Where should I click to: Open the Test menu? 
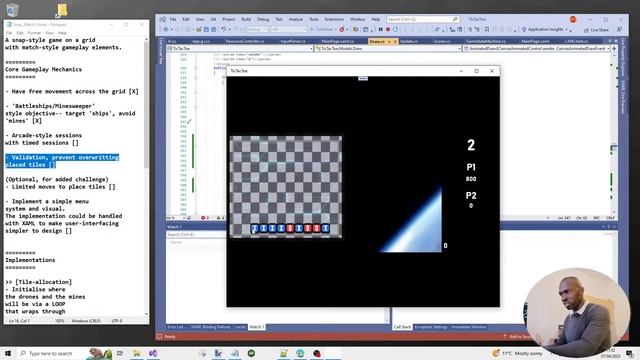279,19
